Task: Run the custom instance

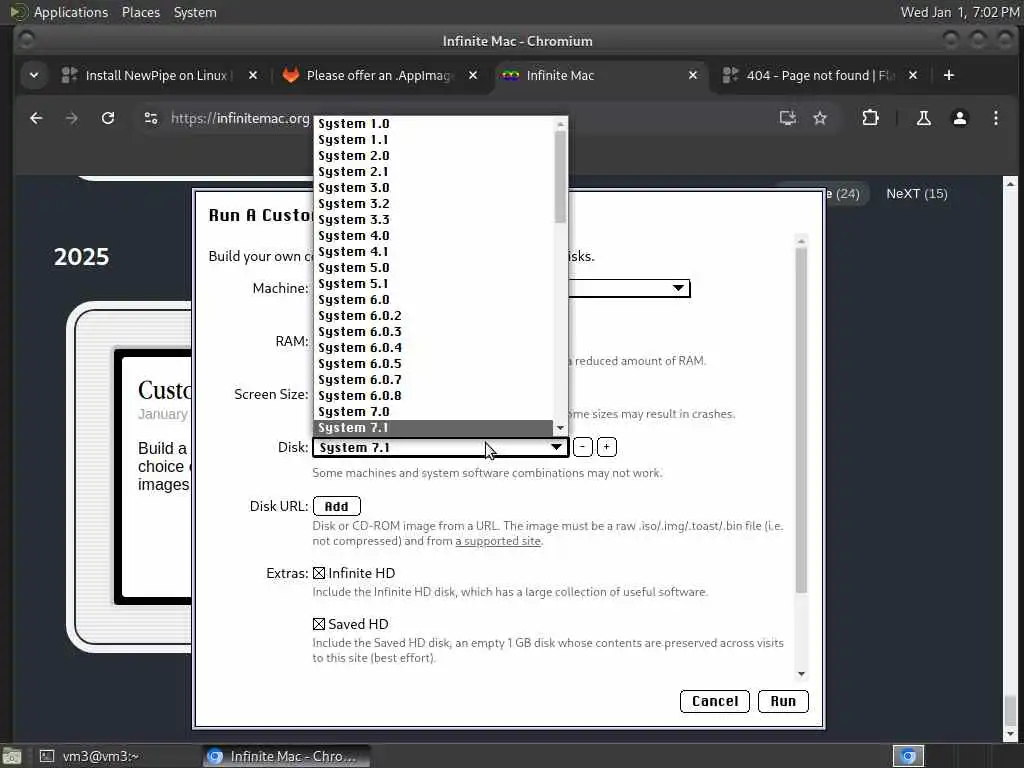Action: click(x=783, y=701)
